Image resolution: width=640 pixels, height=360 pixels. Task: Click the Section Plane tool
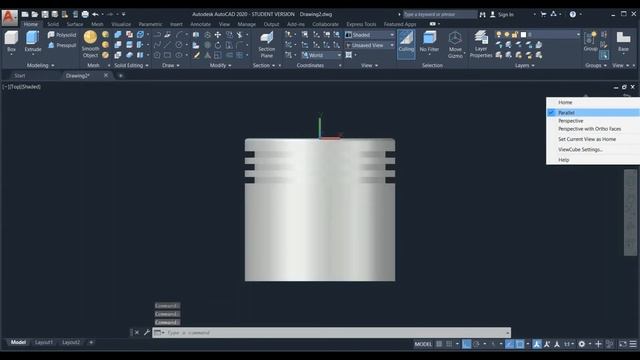point(267,45)
